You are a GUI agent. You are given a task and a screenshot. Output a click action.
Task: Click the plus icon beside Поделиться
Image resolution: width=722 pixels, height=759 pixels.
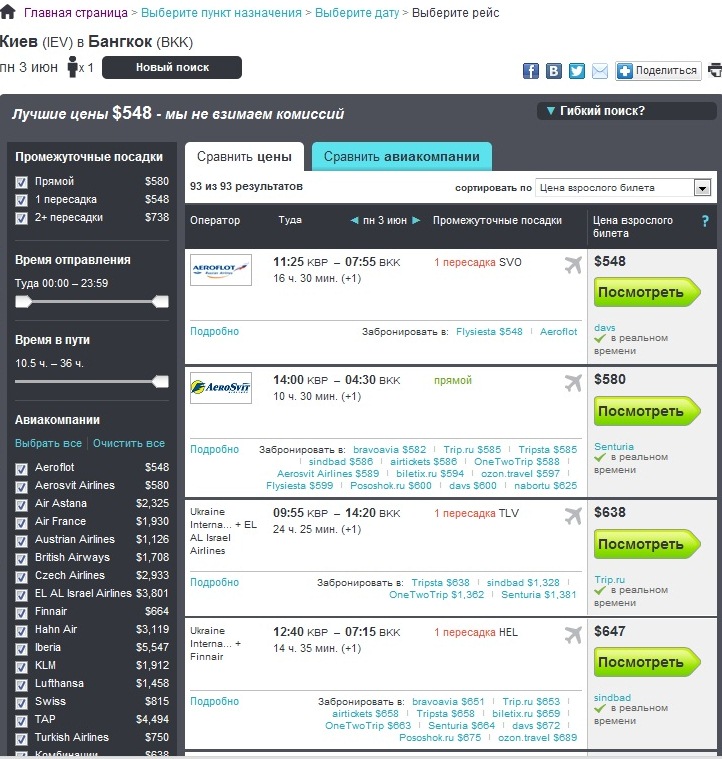(x=625, y=71)
